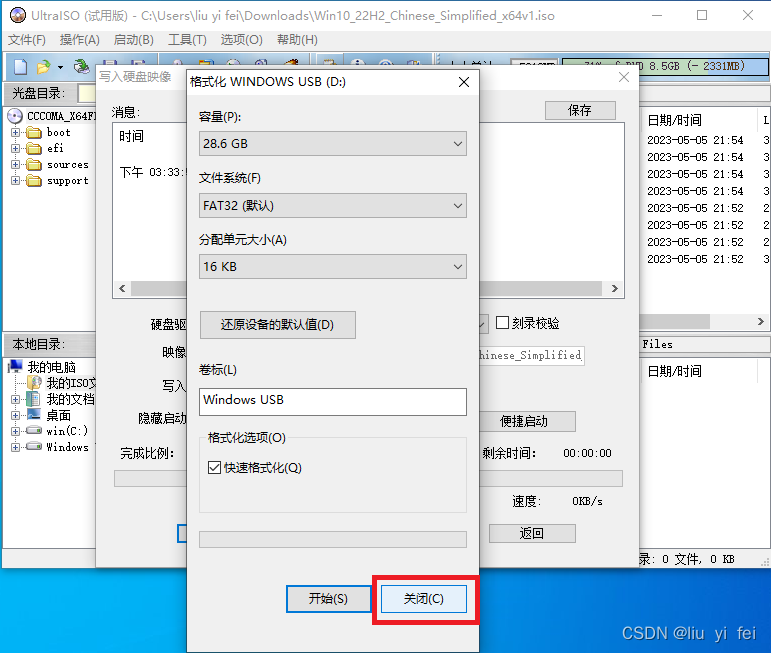Click the support folder icon

click(x=33, y=181)
